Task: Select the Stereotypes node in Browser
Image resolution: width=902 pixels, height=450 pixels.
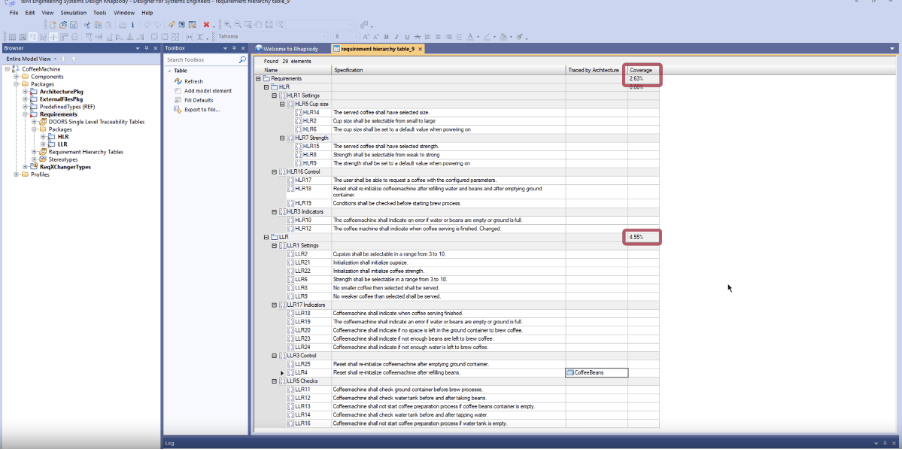Action: [63, 159]
